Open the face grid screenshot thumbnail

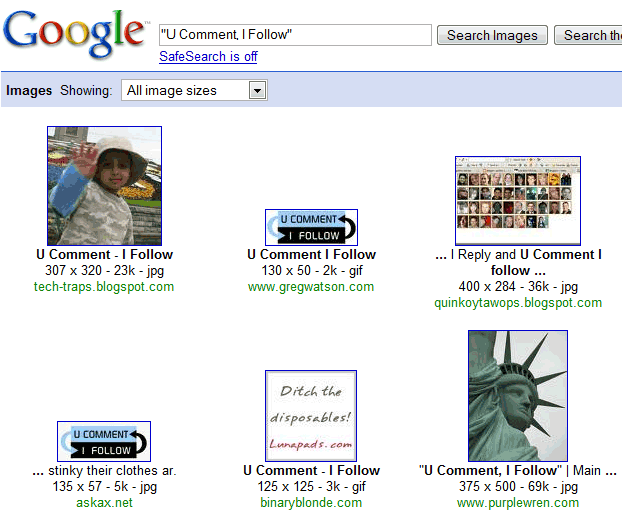(x=518, y=201)
